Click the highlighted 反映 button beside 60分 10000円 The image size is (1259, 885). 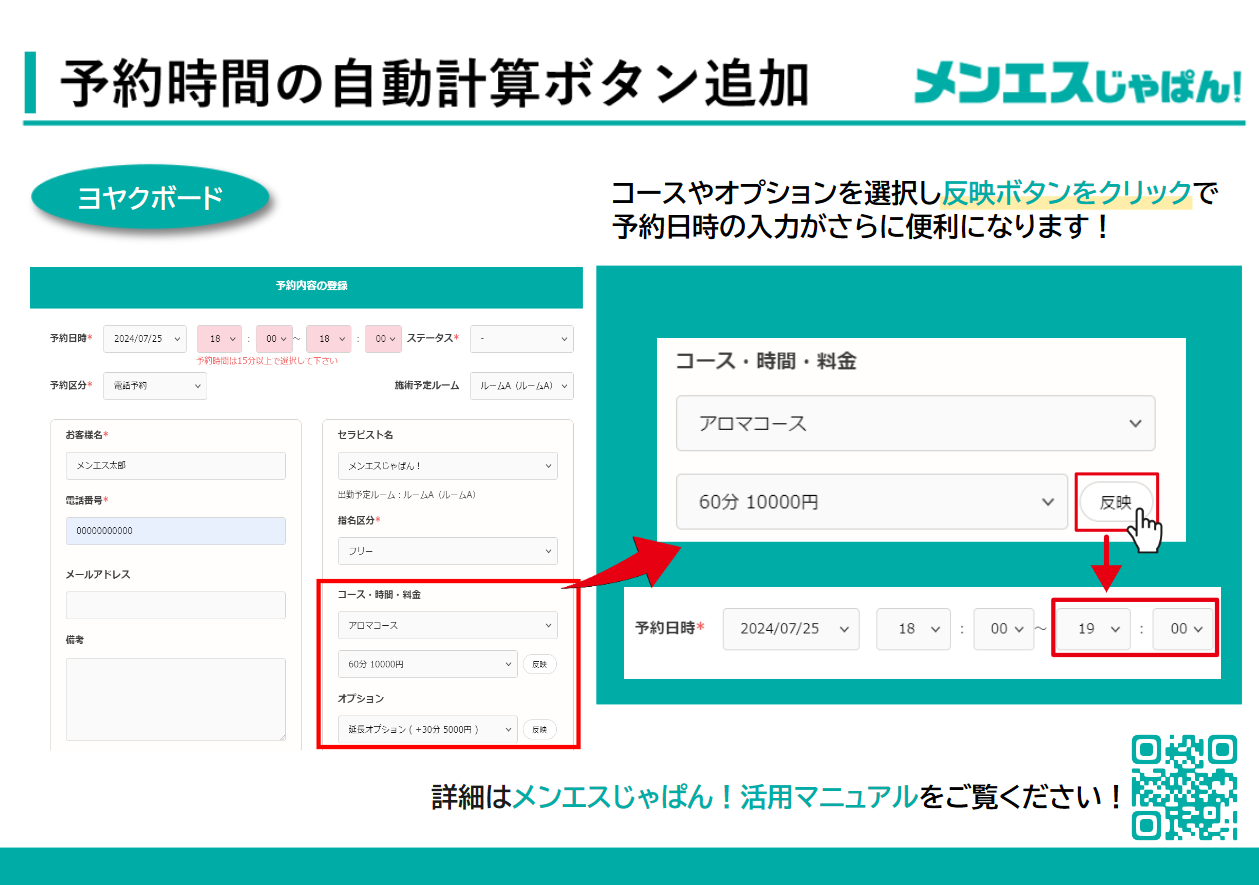point(1117,501)
